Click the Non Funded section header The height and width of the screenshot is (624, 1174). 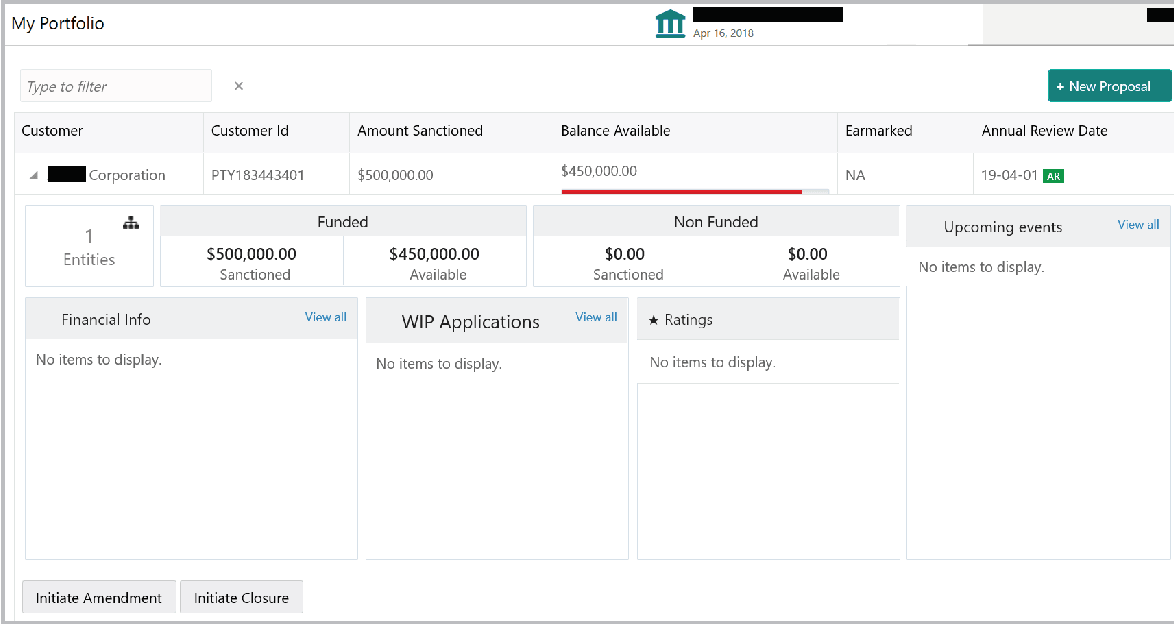716,221
